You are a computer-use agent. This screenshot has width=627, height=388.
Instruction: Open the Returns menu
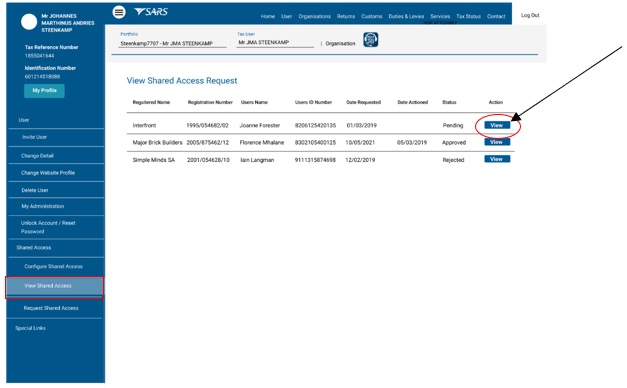coord(346,16)
